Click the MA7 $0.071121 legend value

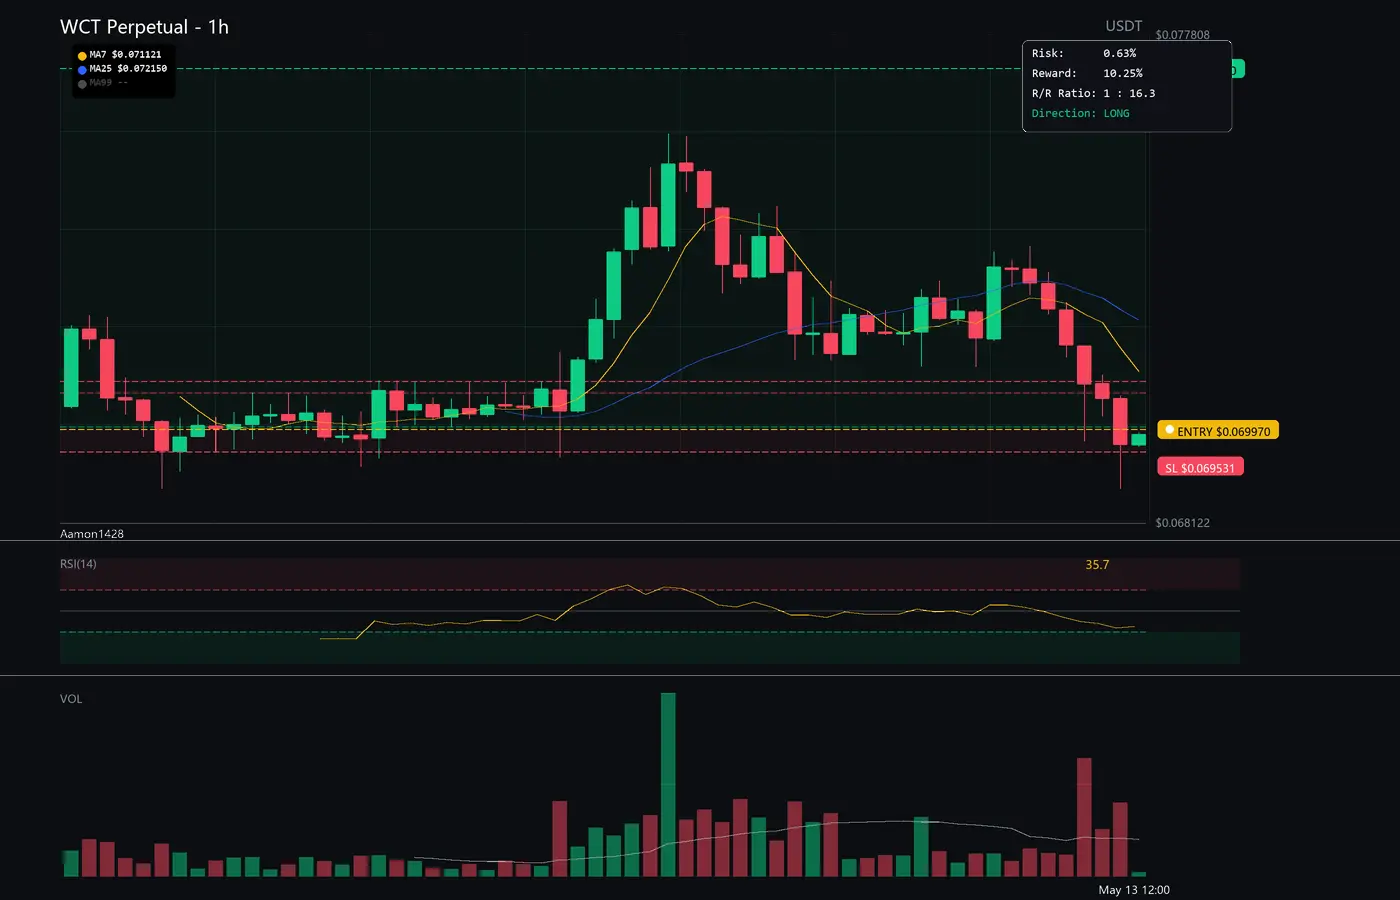pos(125,55)
